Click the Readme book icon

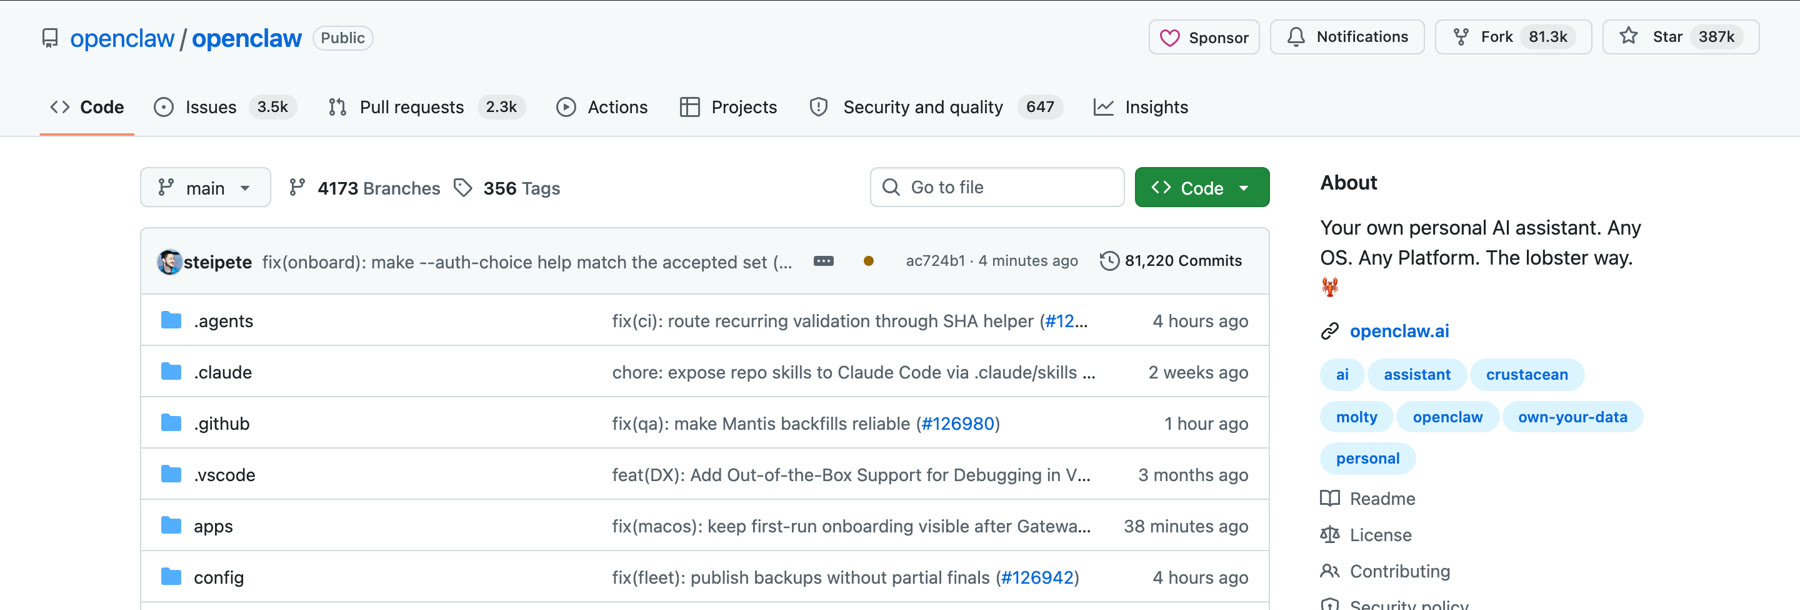pyautogui.click(x=1330, y=498)
